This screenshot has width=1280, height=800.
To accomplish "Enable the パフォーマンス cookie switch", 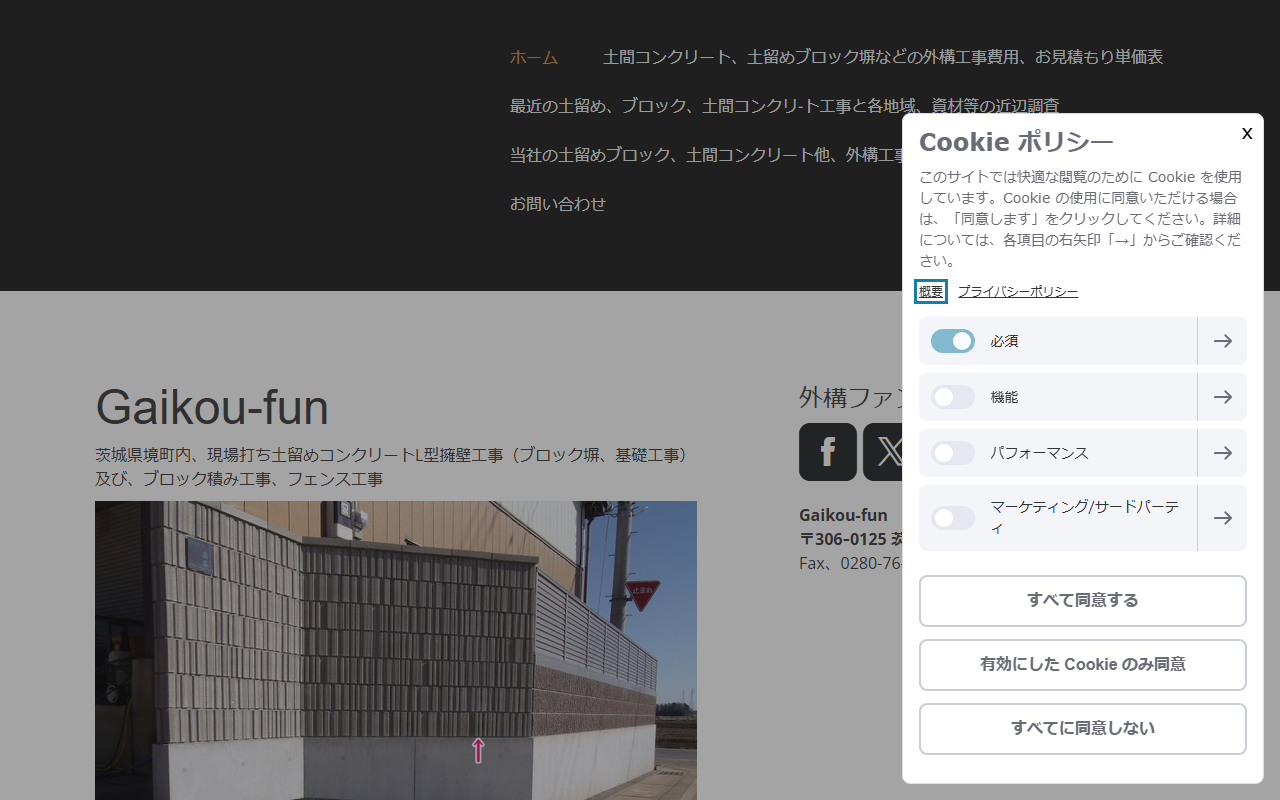I will pyautogui.click(x=953, y=453).
